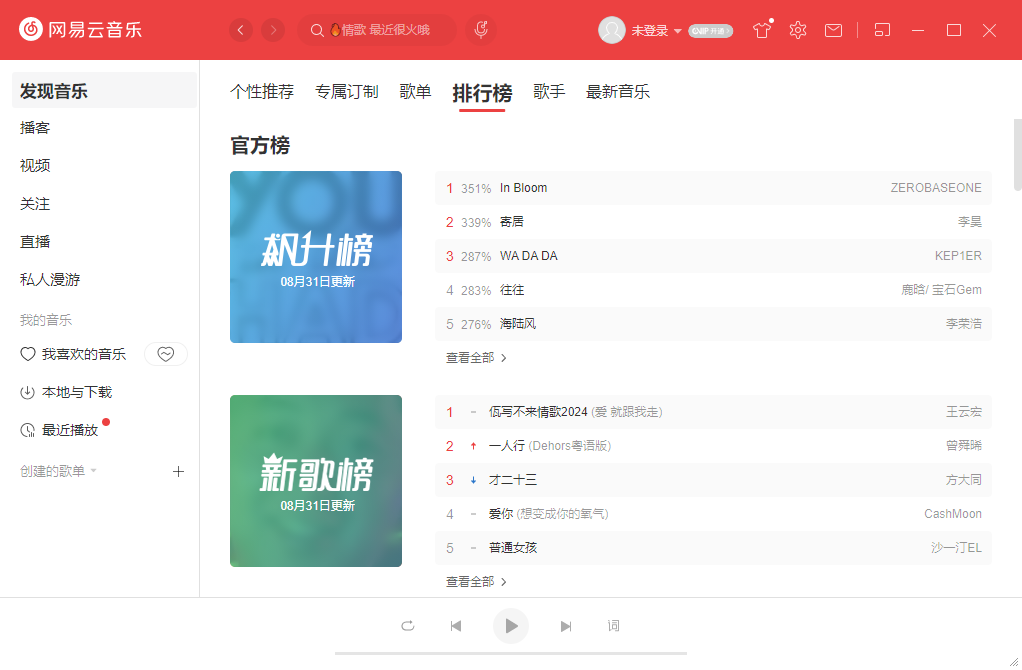1022x670 pixels.
Task: Open the theme skin gift icon
Action: pyautogui.click(x=761, y=31)
